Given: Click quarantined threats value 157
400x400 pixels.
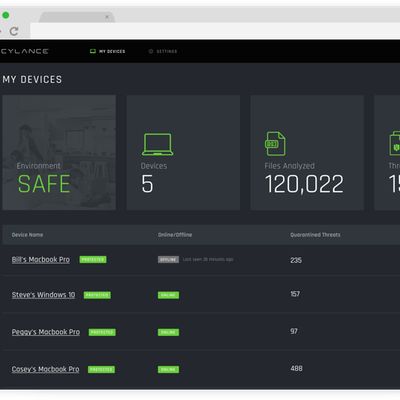Looking at the screenshot, I should point(295,294).
